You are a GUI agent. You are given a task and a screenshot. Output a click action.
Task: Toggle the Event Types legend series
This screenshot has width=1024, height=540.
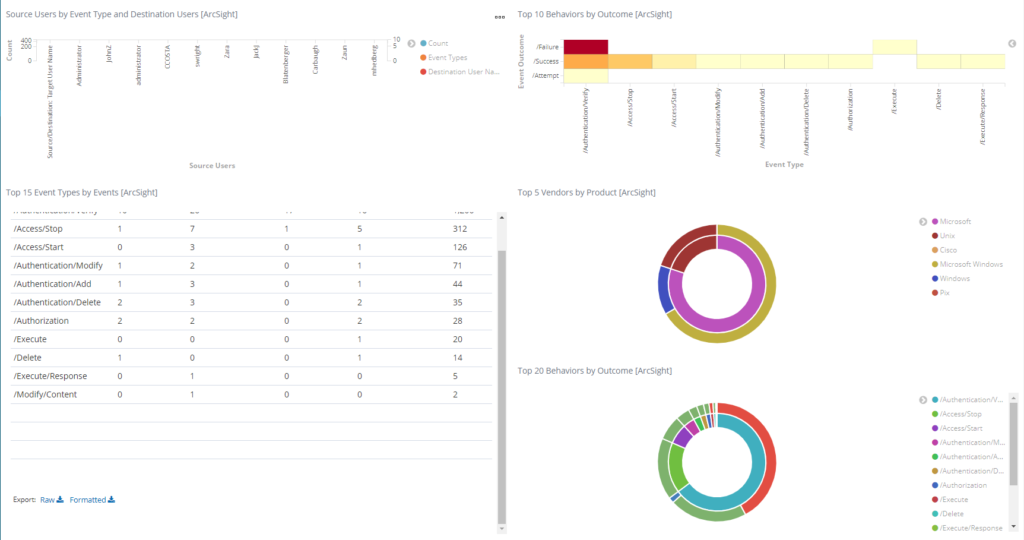[443, 57]
